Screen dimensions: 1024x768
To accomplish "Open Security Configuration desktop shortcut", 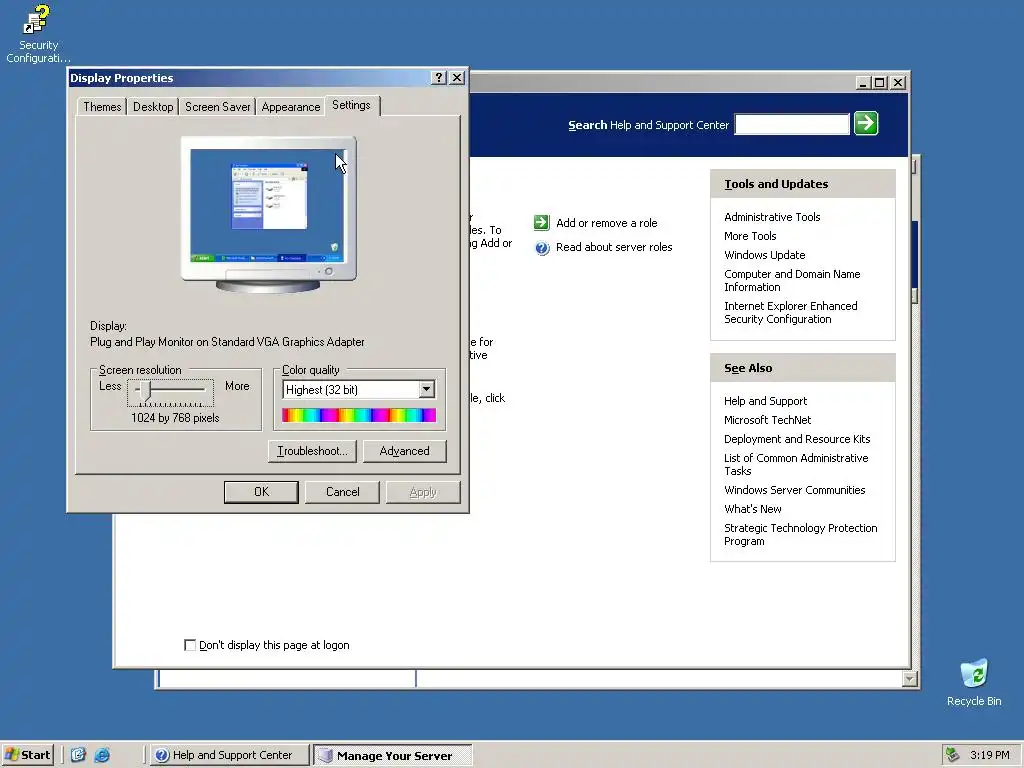I will pos(37,34).
